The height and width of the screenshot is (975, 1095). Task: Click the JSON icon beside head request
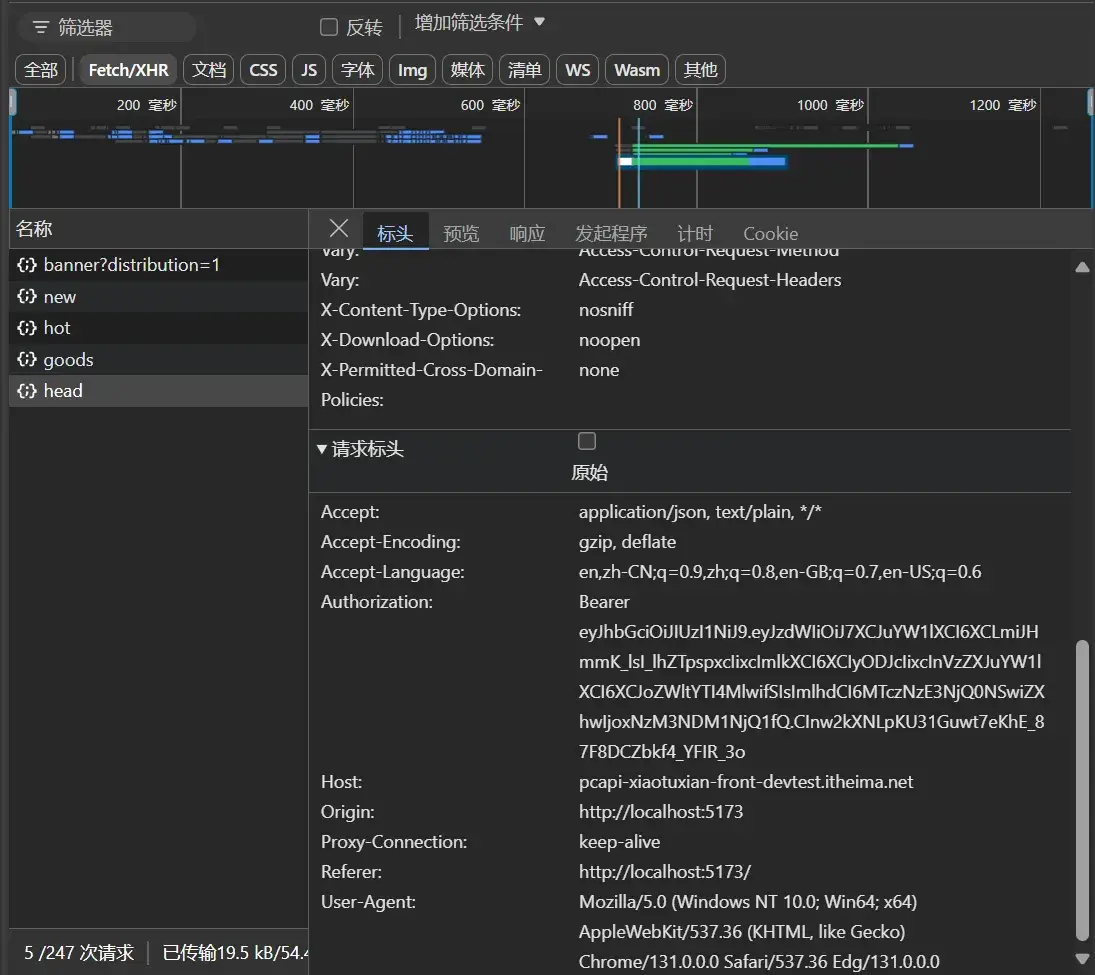[x=27, y=390]
